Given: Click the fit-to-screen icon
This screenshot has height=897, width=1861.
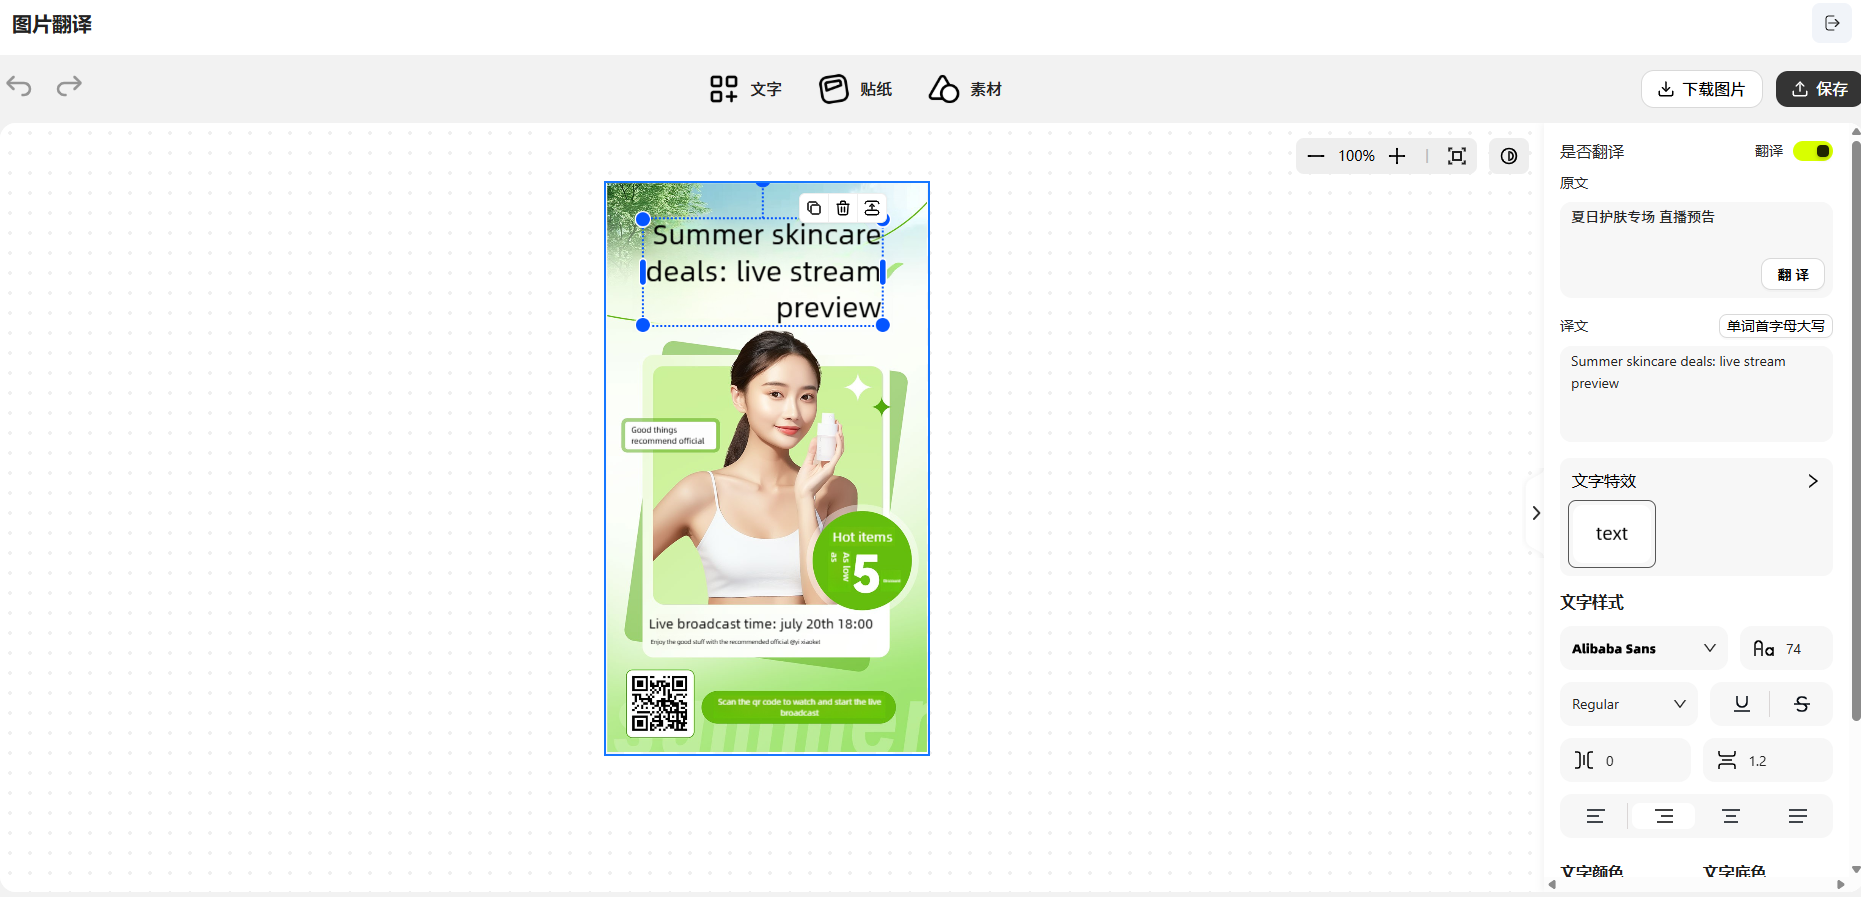Looking at the screenshot, I should 1457,156.
